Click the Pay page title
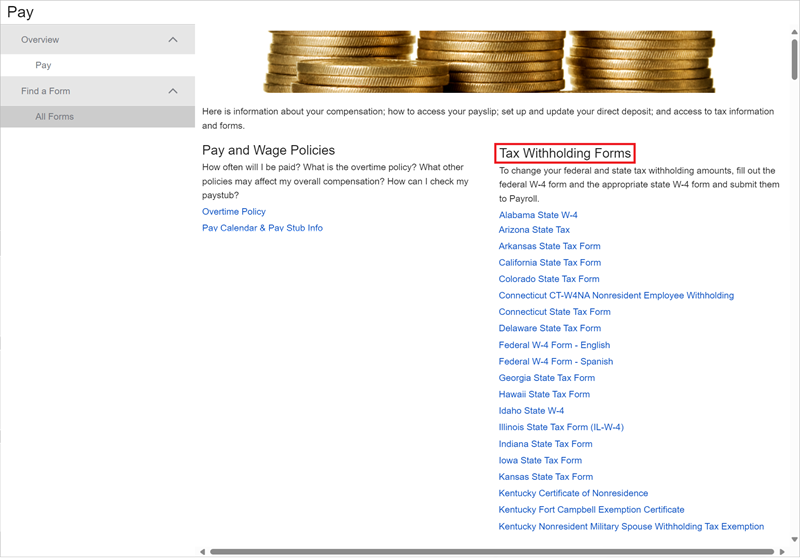This screenshot has height=558, width=800. [x=20, y=12]
